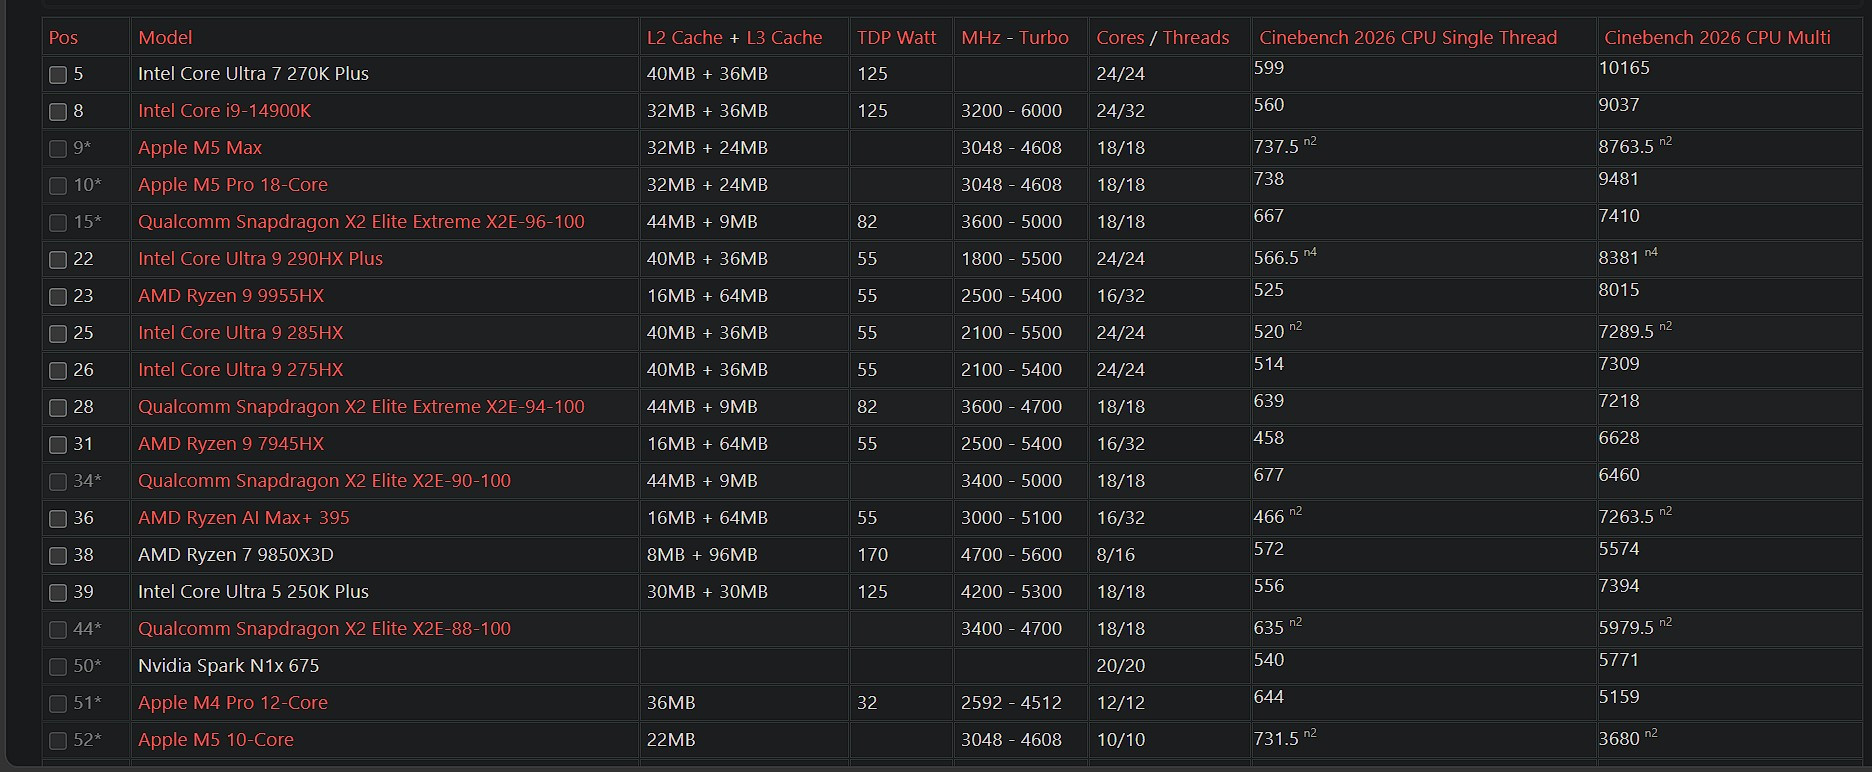Open the AMD Ryzen 9 9955HX link
The image size is (1872, 772).
point(231,296)
